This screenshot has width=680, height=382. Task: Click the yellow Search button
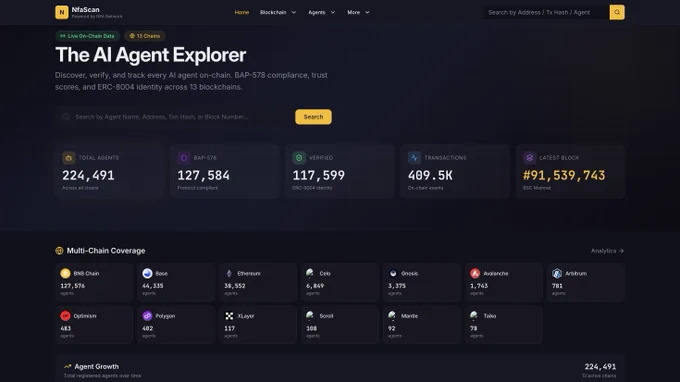[313, 117]
